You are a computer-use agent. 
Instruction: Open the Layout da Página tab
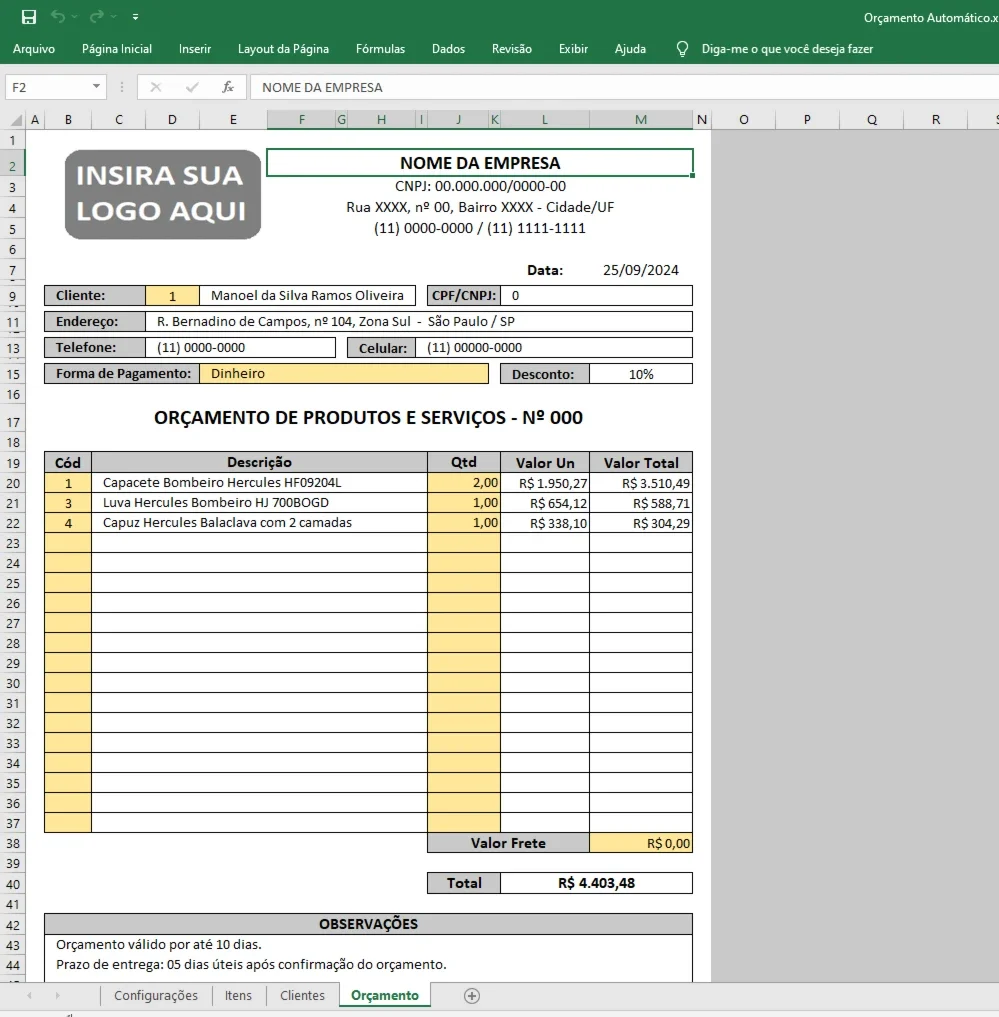tap(283, 49)
